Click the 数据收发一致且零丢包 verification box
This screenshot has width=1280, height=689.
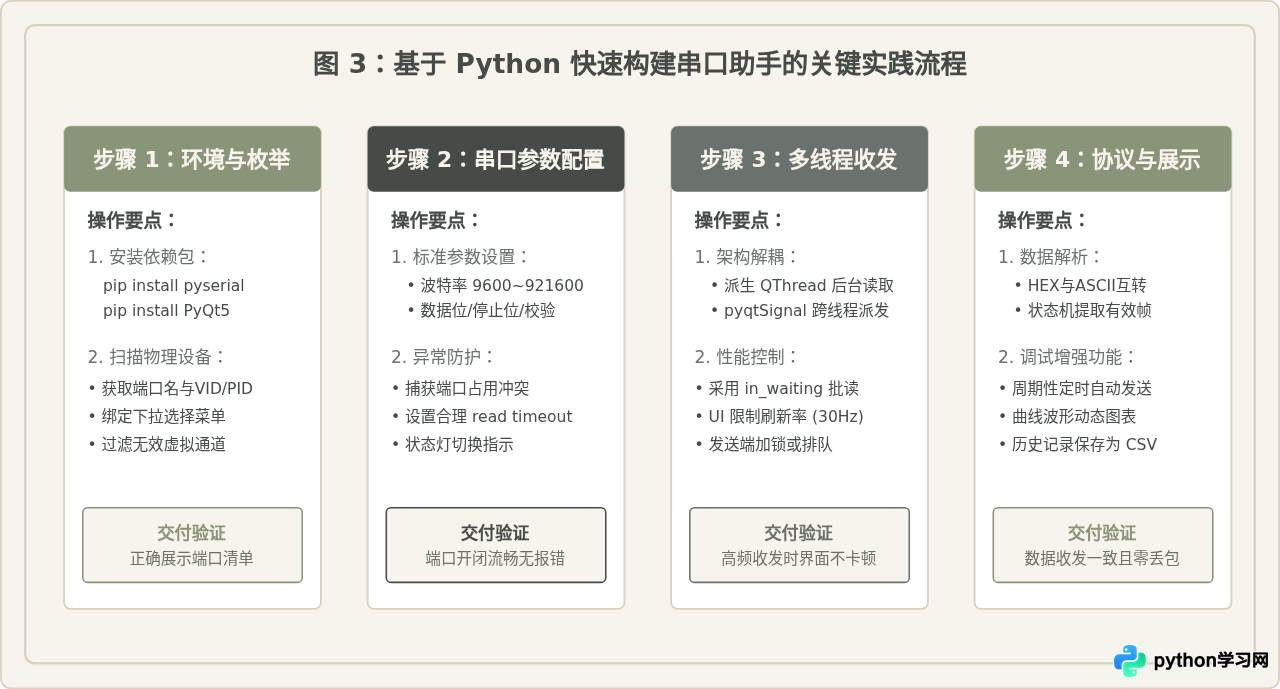coord(1103,545)
